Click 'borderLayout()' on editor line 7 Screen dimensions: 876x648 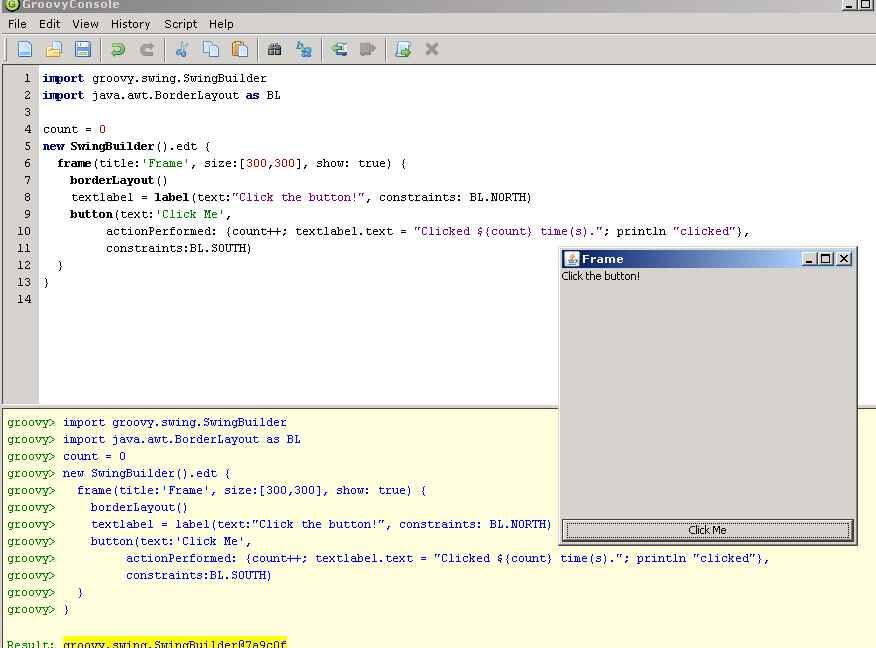coord(118,180)
